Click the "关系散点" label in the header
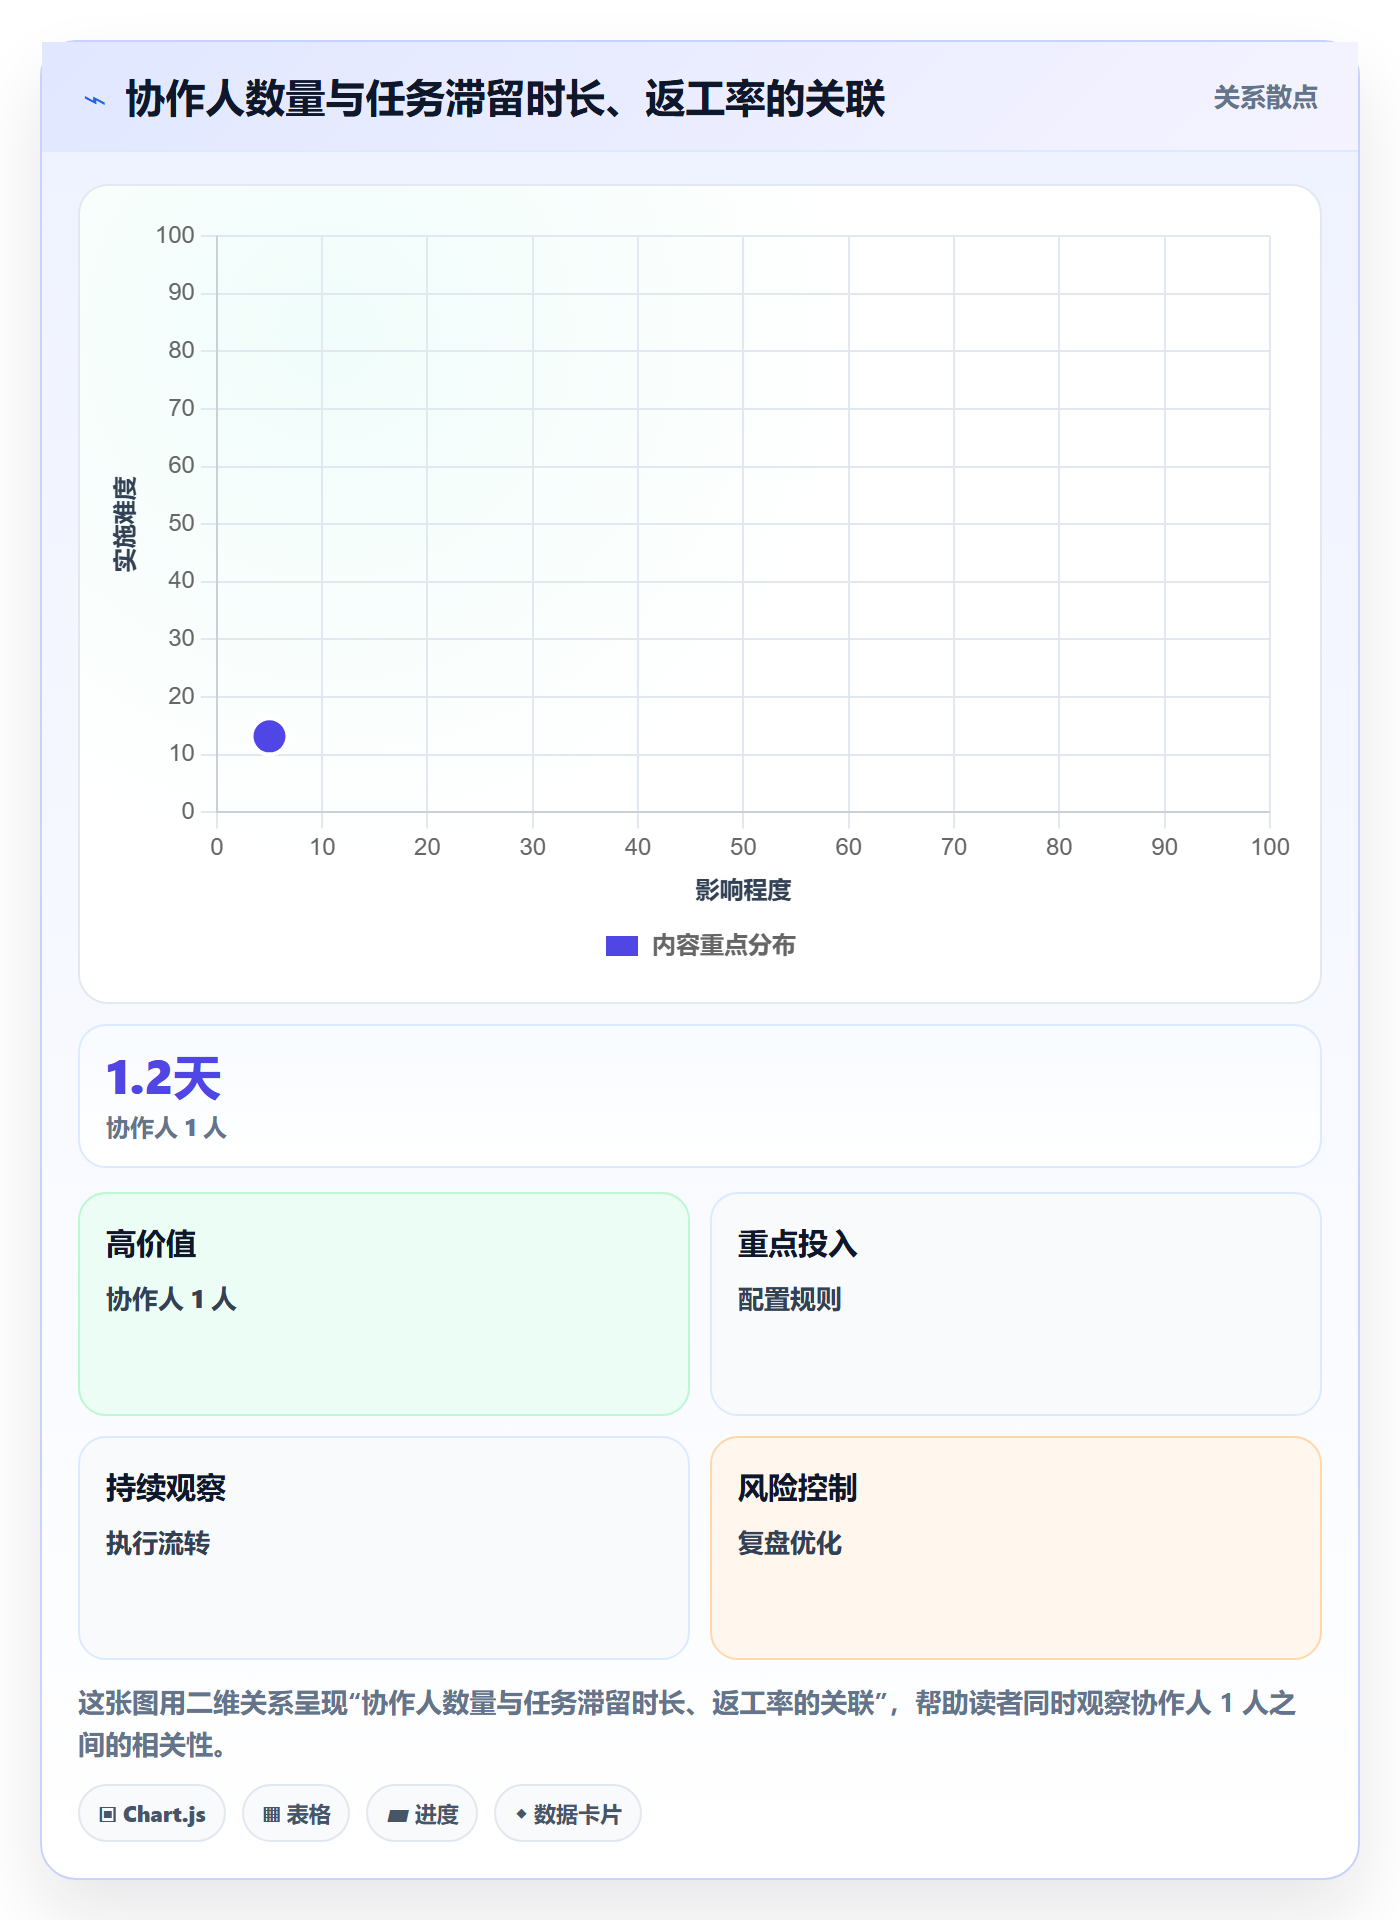Screen dimensions: 1400x1920 coord(1265,98)
